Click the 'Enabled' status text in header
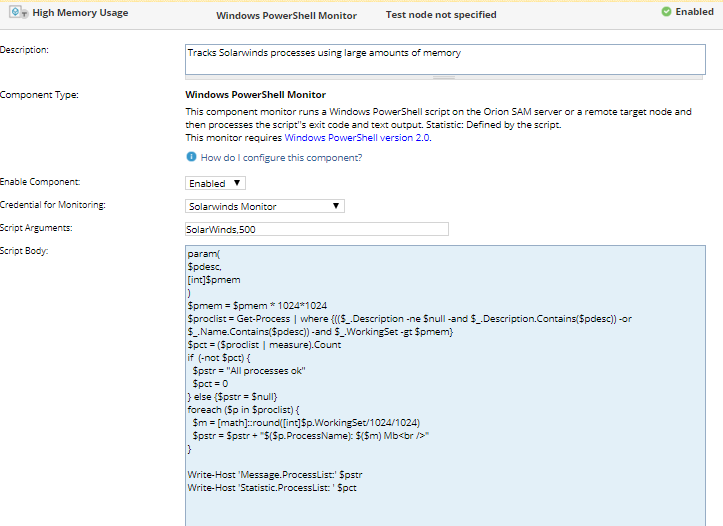This screenshot has height=526, width=723. click(694, 12)
